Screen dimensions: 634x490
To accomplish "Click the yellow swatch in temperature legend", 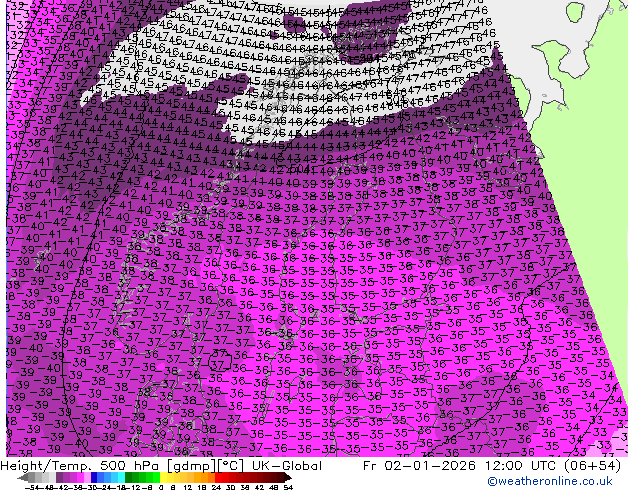I will (x=163, y=478).
